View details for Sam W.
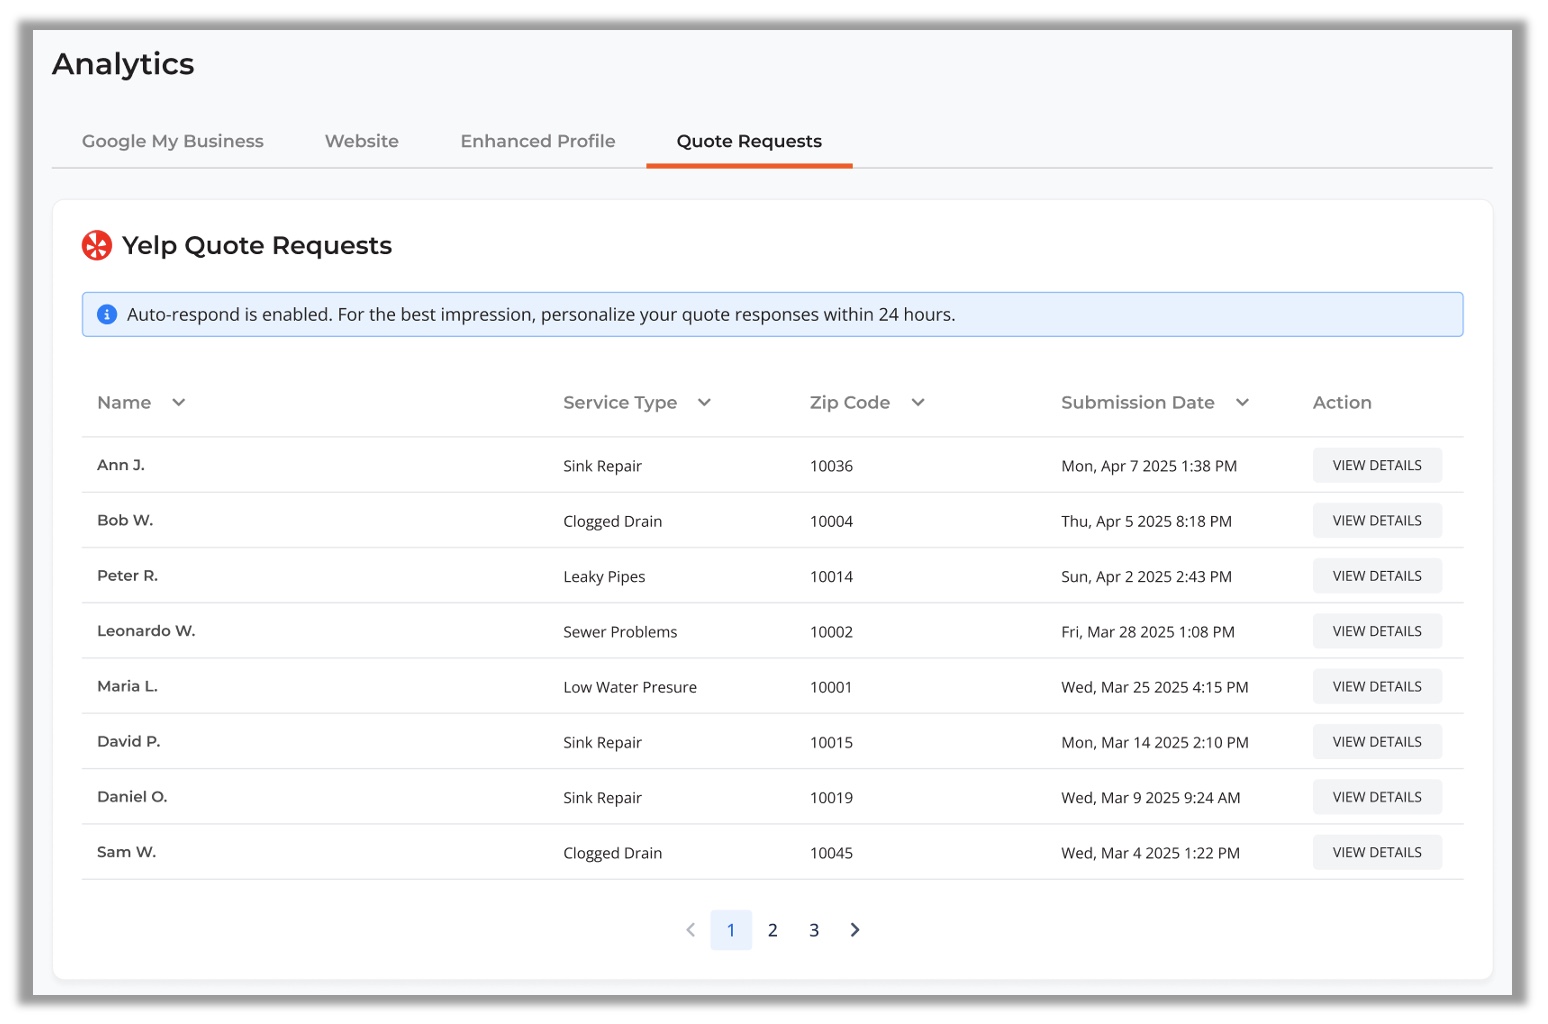The image size is (1548, 1024). (x=1377, y=853)
